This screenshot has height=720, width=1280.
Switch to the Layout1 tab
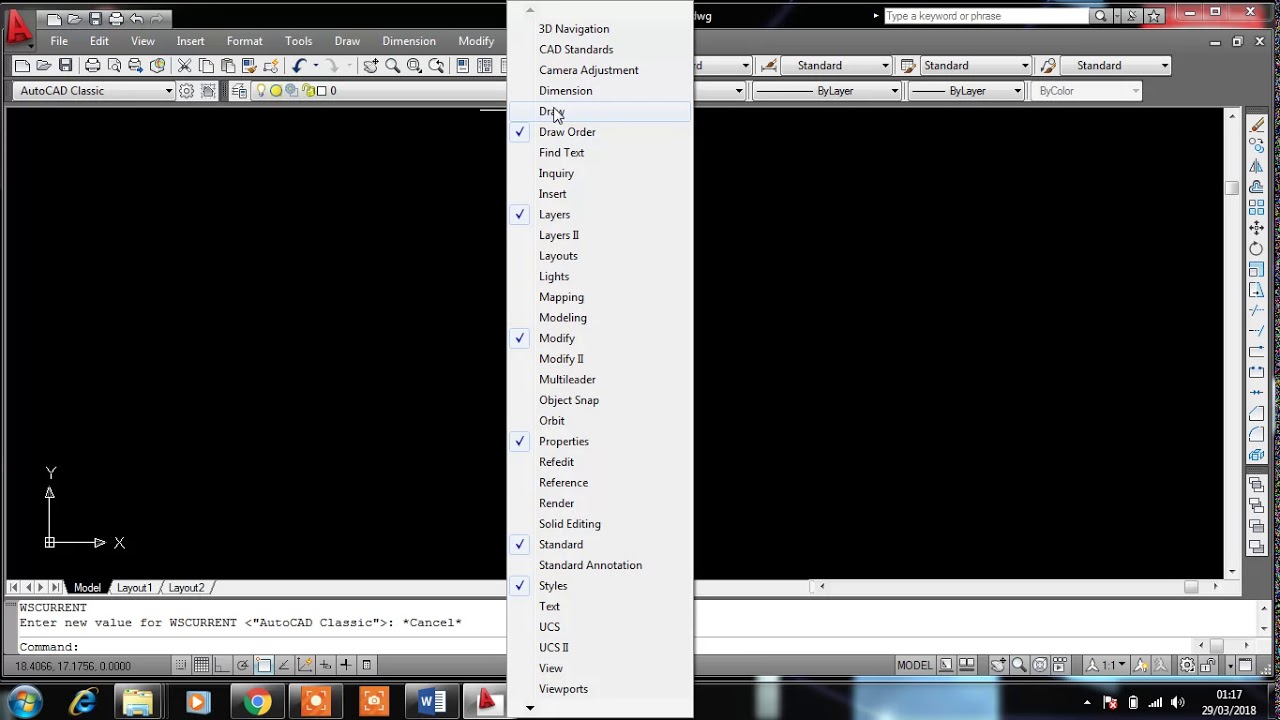134,588
